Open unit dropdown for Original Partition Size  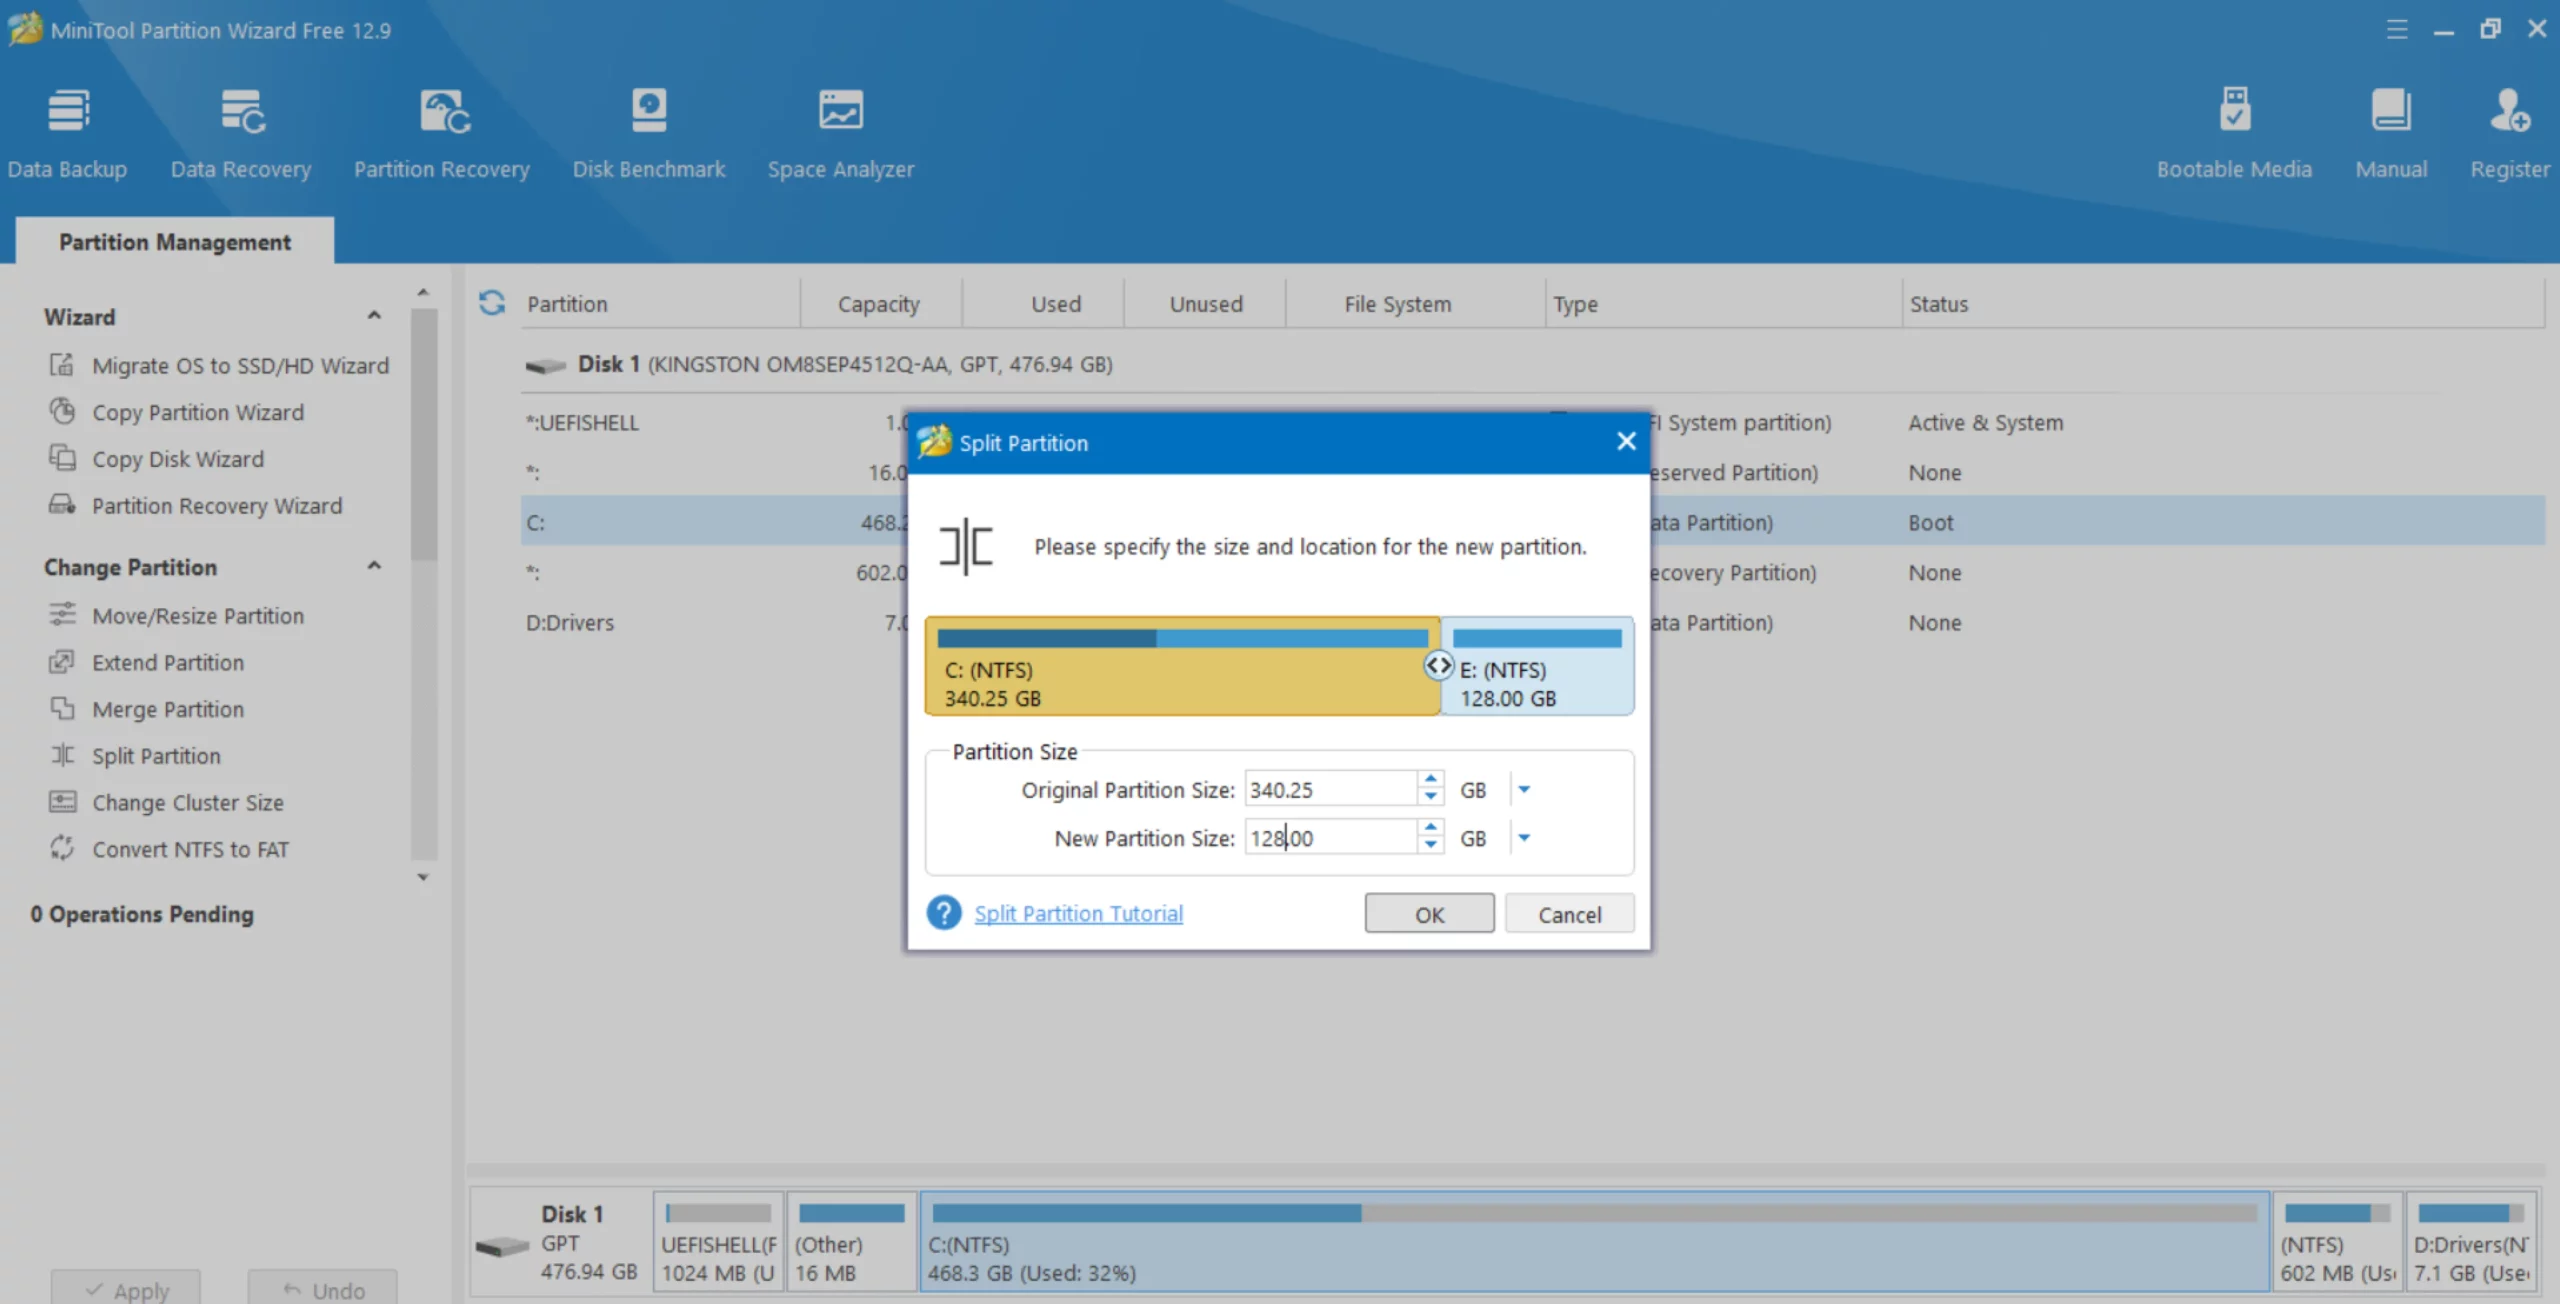coord(1524,790)
